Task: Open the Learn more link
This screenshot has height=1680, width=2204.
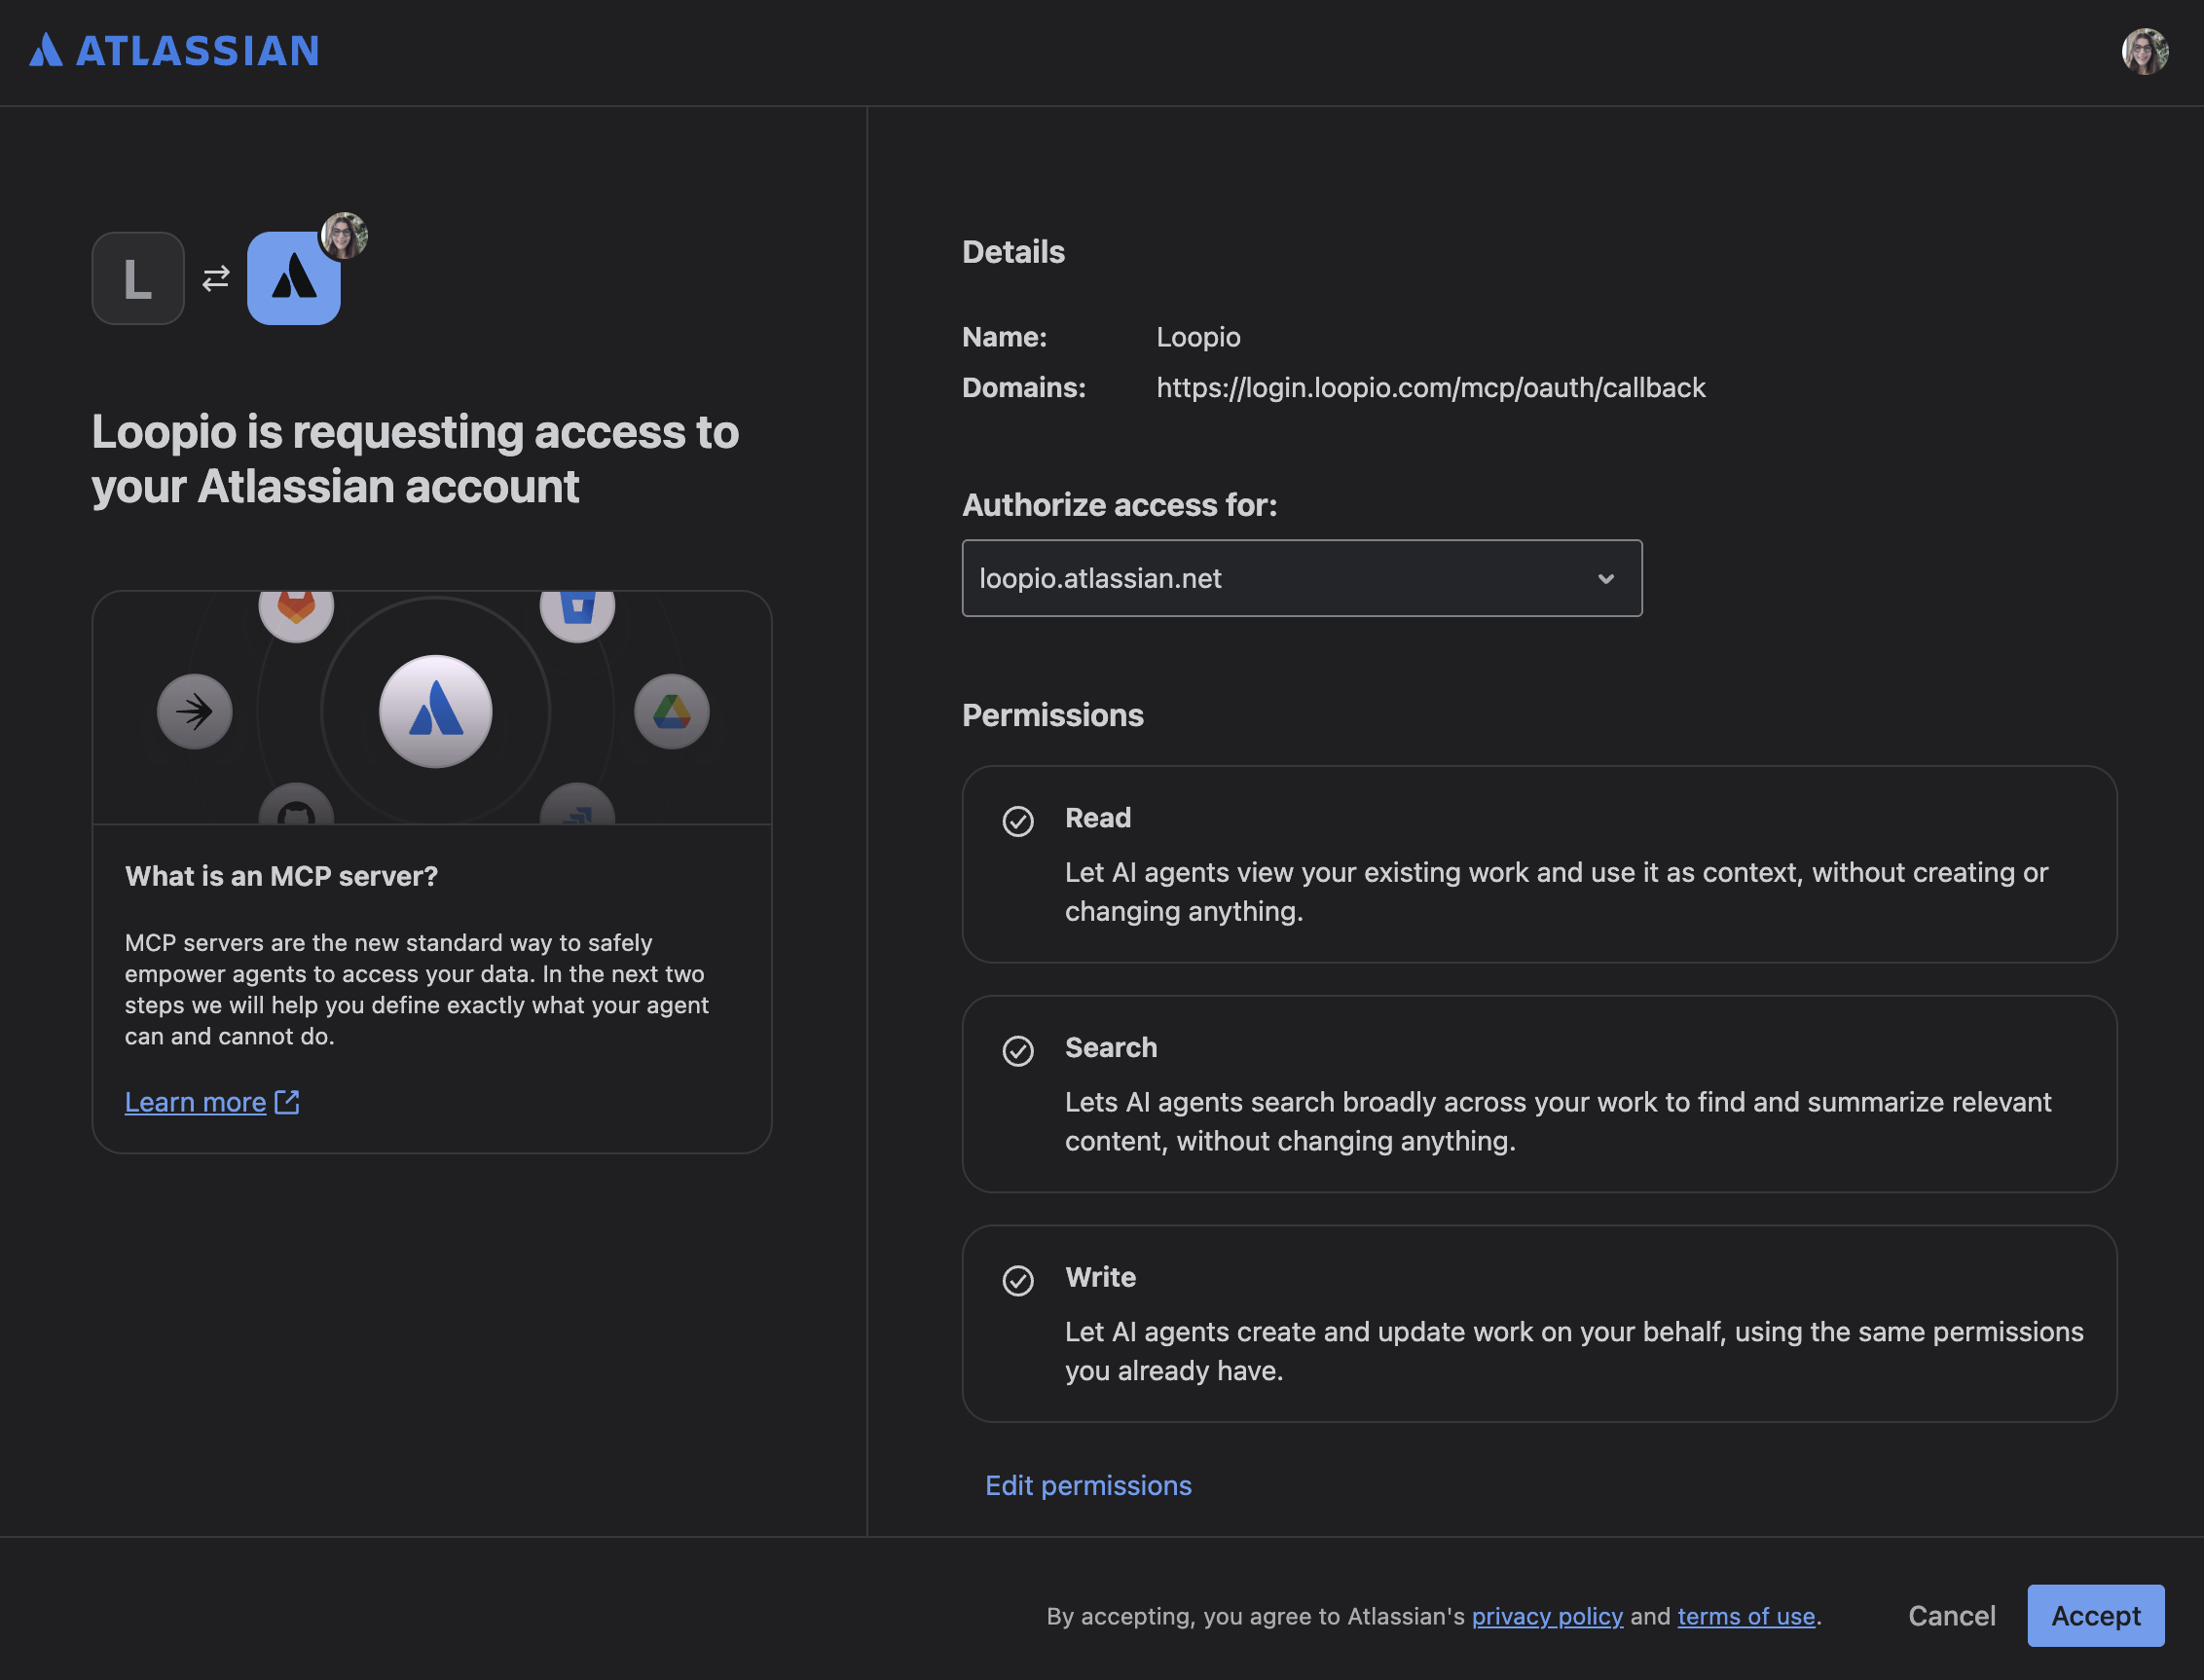Action: pyautogui.click(x=195, y=1102)
